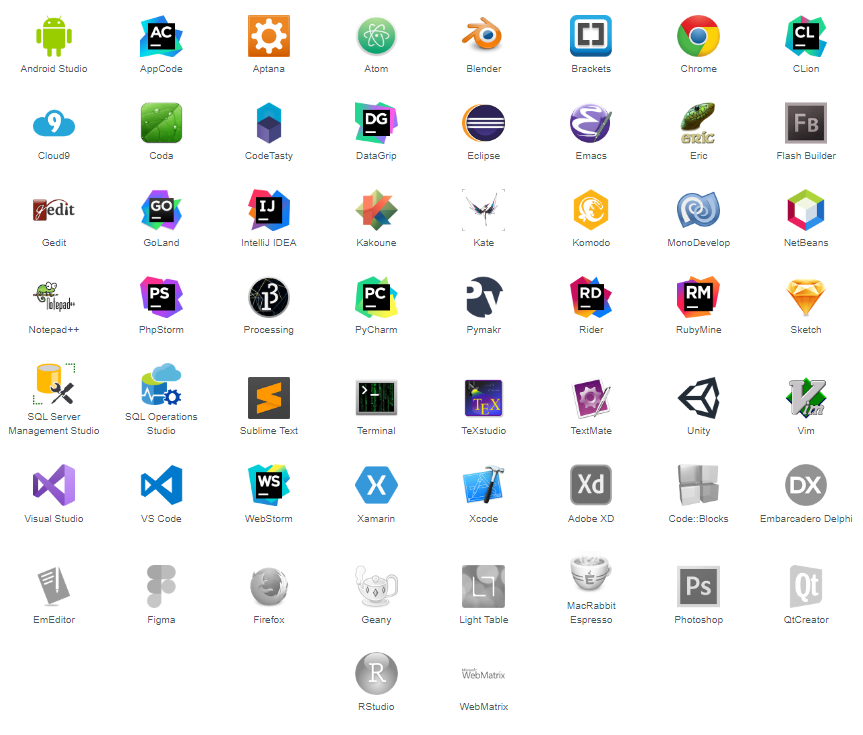The height and width of the screenshot is (735, 863).
Task: Click the Emacs purple icon
Action: pyautogui.click(x=591, y=123)
